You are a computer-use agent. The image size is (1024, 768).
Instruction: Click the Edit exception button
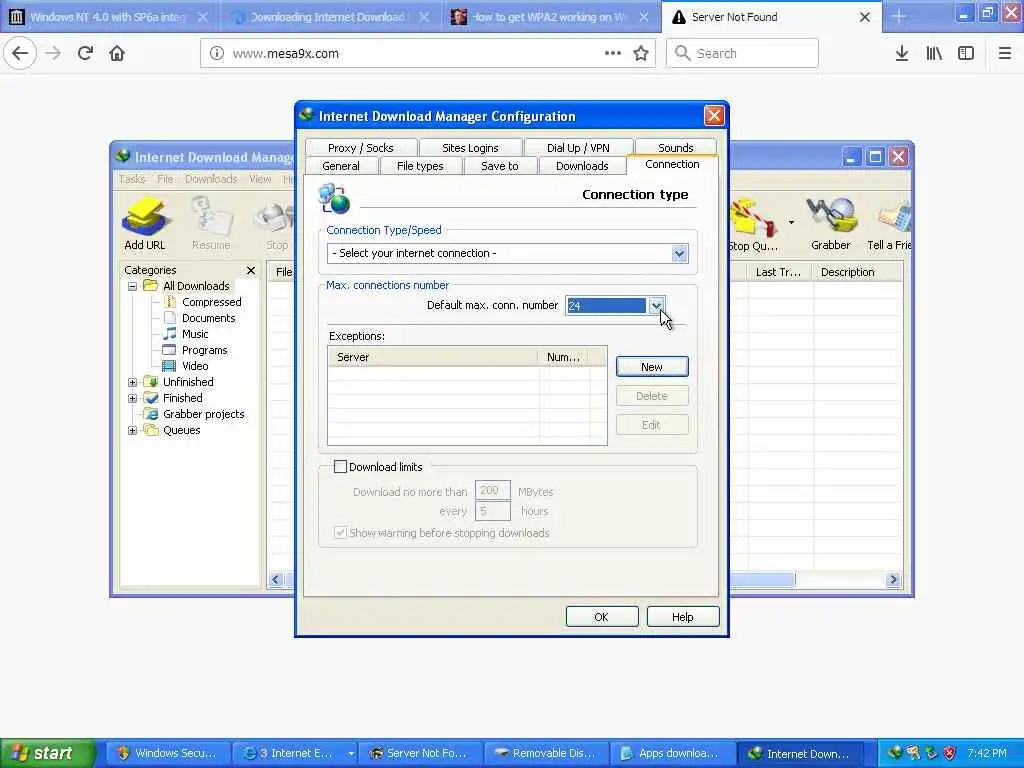coord(652,424)
